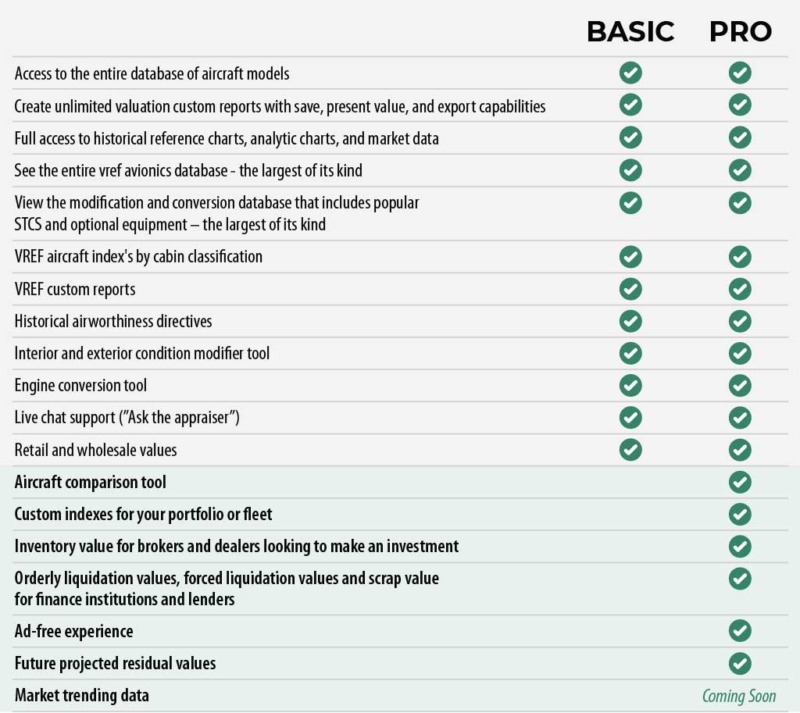
Task: Click the Coming Soon label for Market trending data
Action: pyautogui.click(x=738, y=696)
